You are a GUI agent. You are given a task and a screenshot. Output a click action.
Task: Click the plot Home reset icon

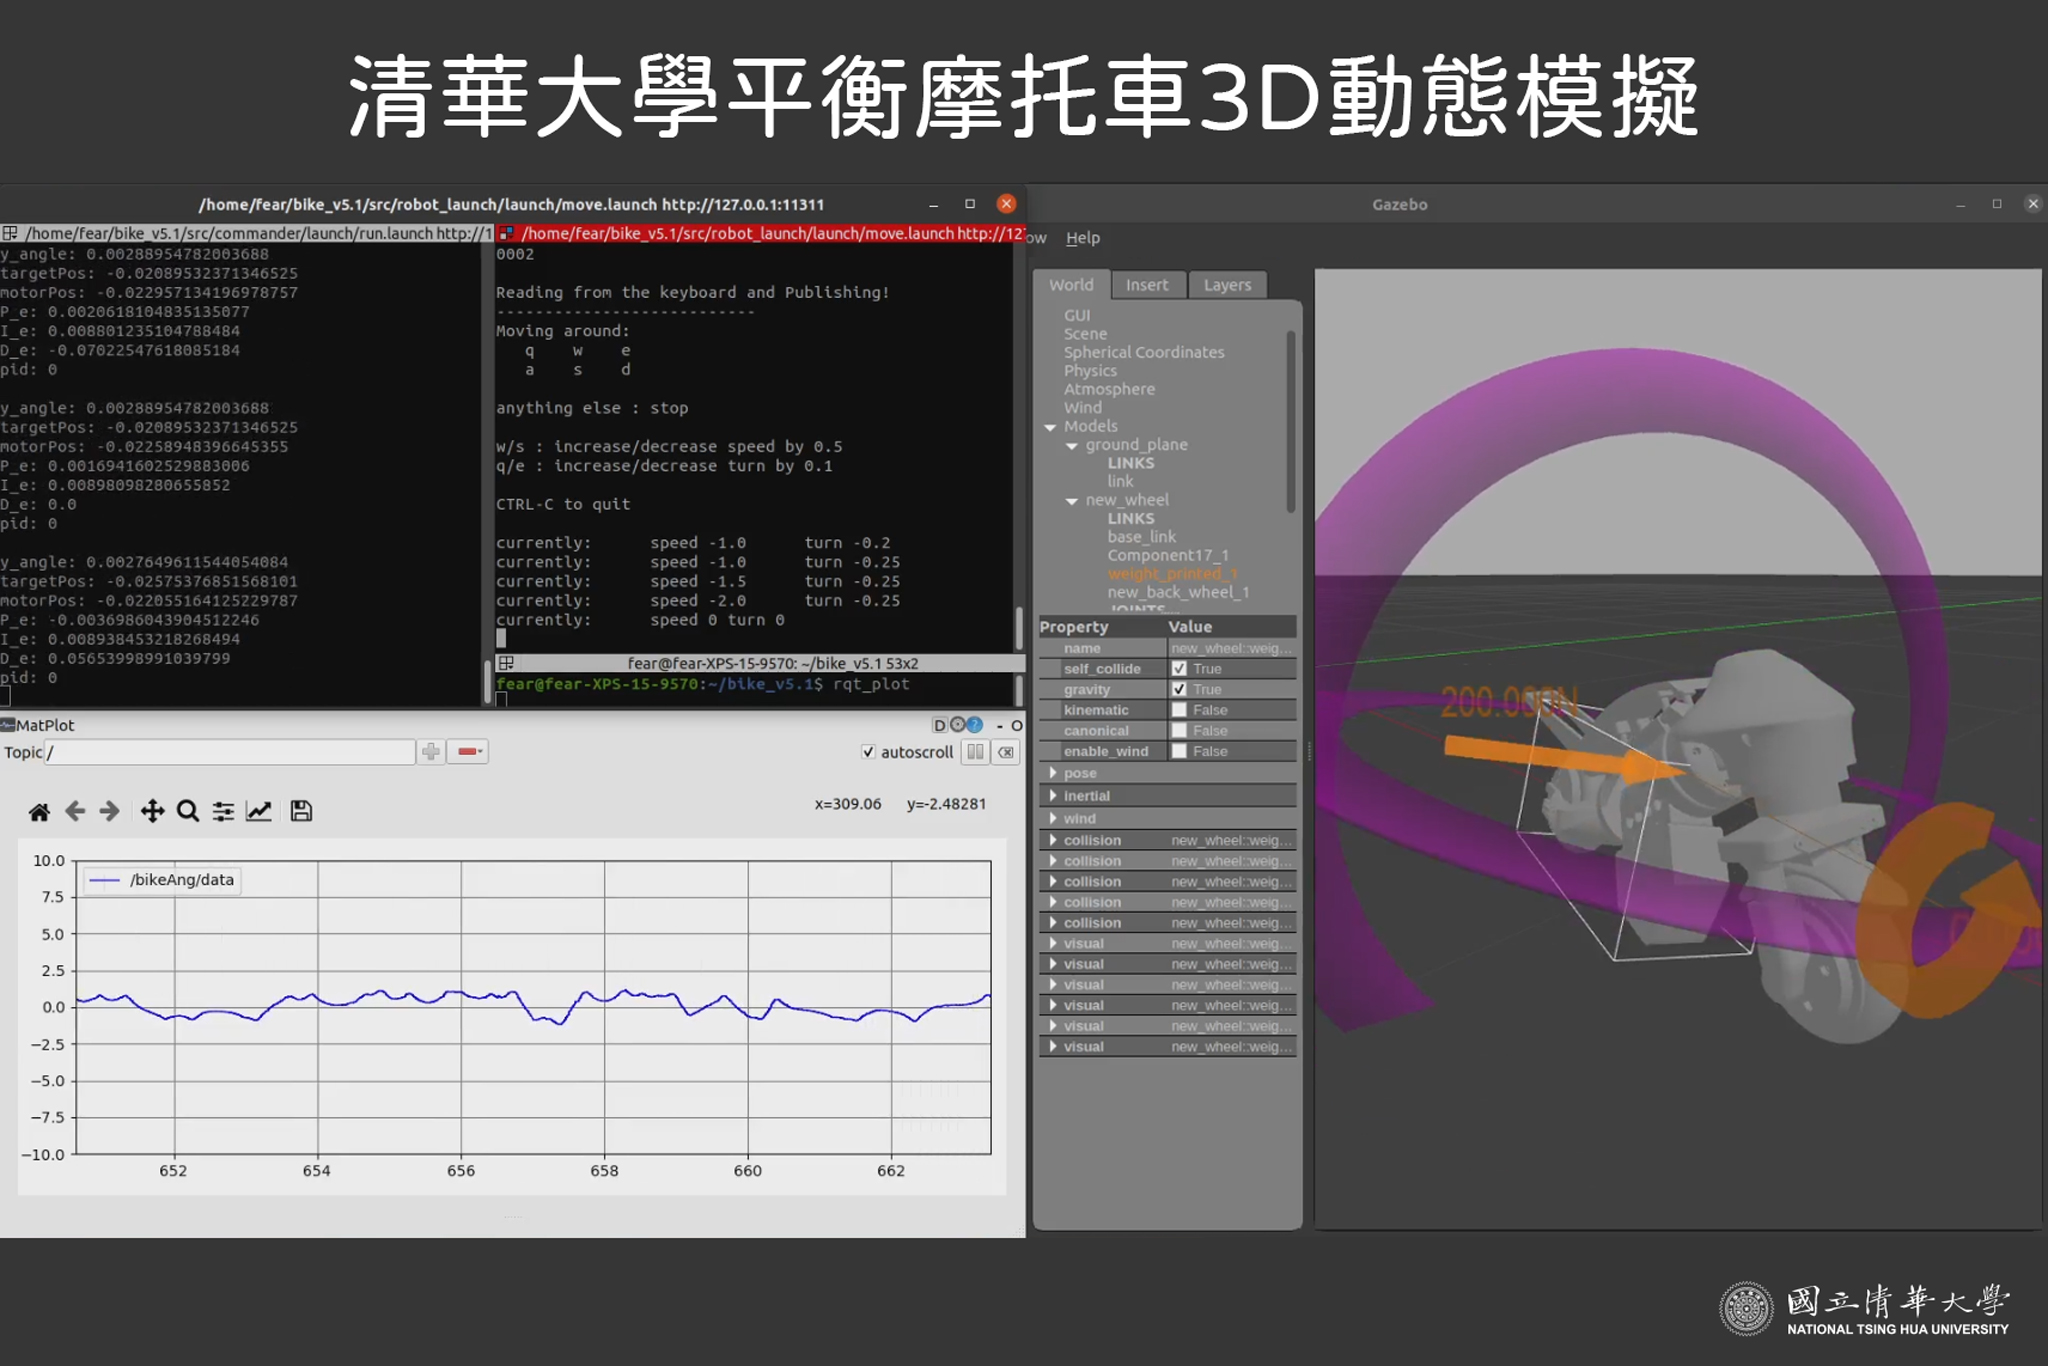(x=39, y=811)
